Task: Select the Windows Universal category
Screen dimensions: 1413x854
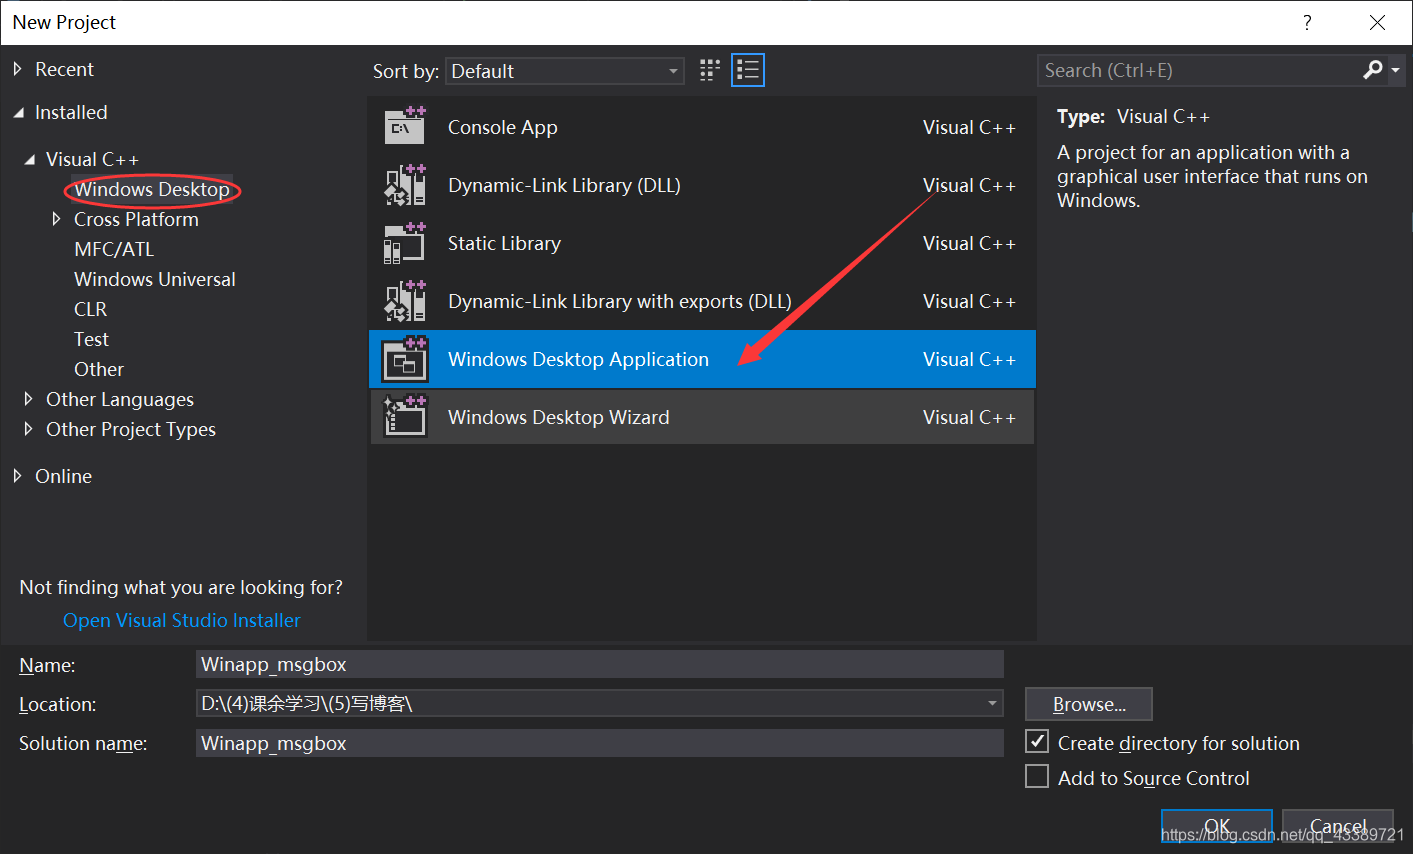Action: click(x=155, y=279)
